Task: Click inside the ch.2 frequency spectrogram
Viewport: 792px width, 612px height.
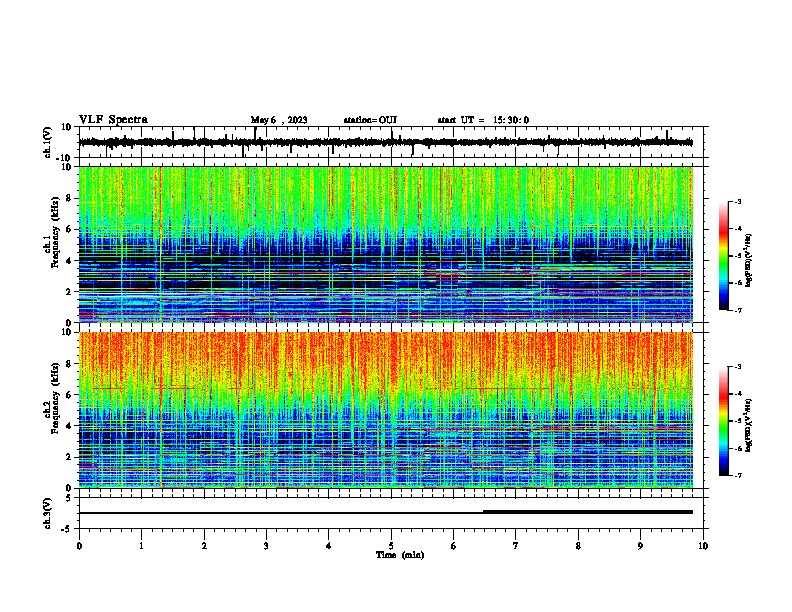Action: 386,410
